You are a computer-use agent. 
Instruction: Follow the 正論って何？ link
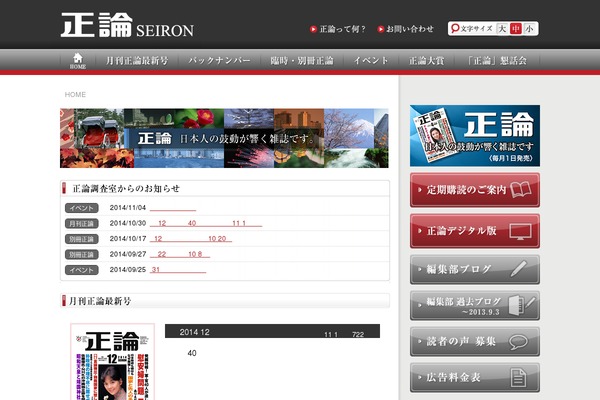coord(338,29)
